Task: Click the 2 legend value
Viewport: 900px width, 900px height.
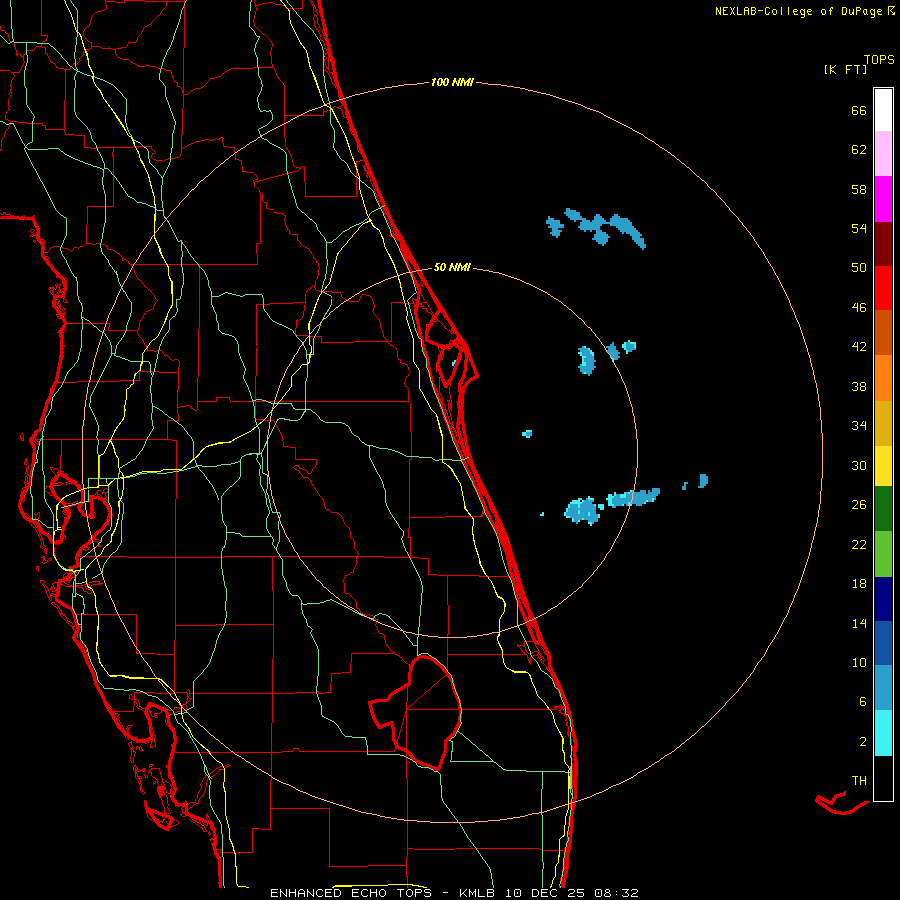Action: (863, 741)
